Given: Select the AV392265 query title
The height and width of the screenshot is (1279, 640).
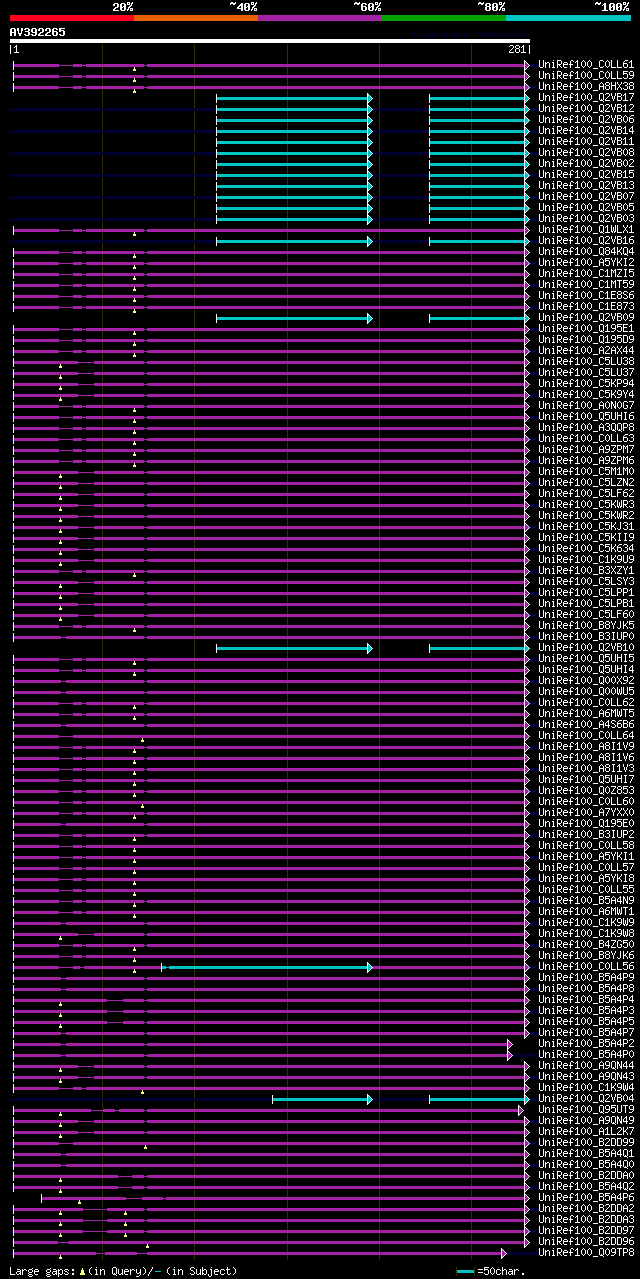Looking at the screenshot, I should [x=38, y=32].
